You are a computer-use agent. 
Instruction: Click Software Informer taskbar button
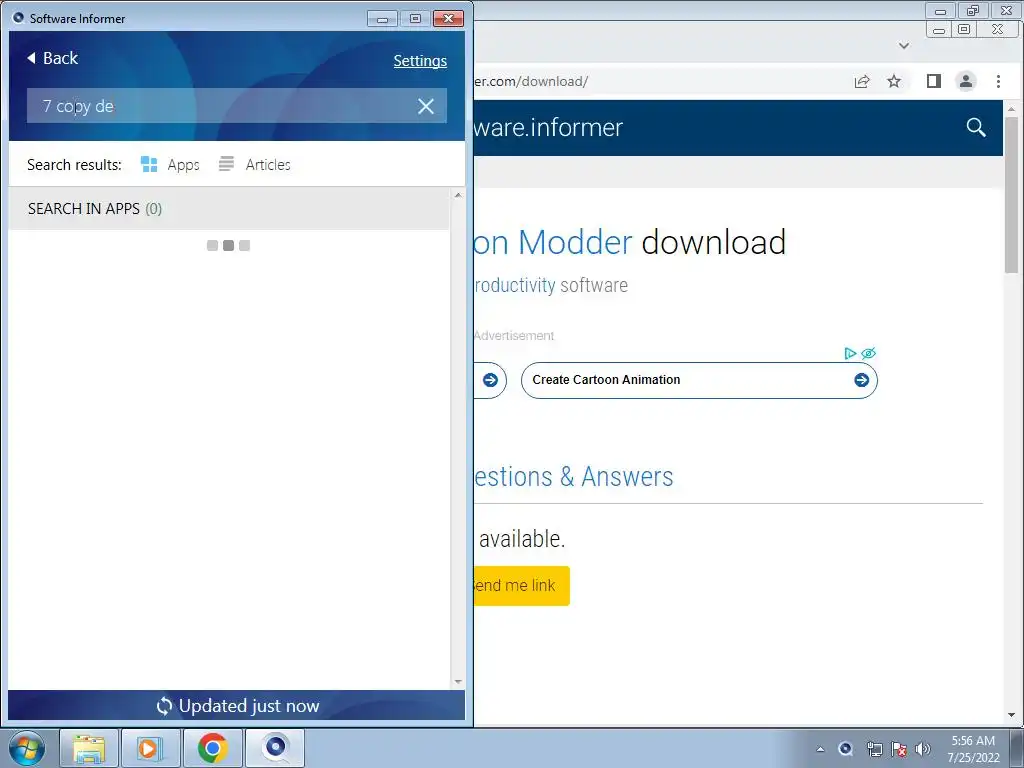tap(275, 748)
